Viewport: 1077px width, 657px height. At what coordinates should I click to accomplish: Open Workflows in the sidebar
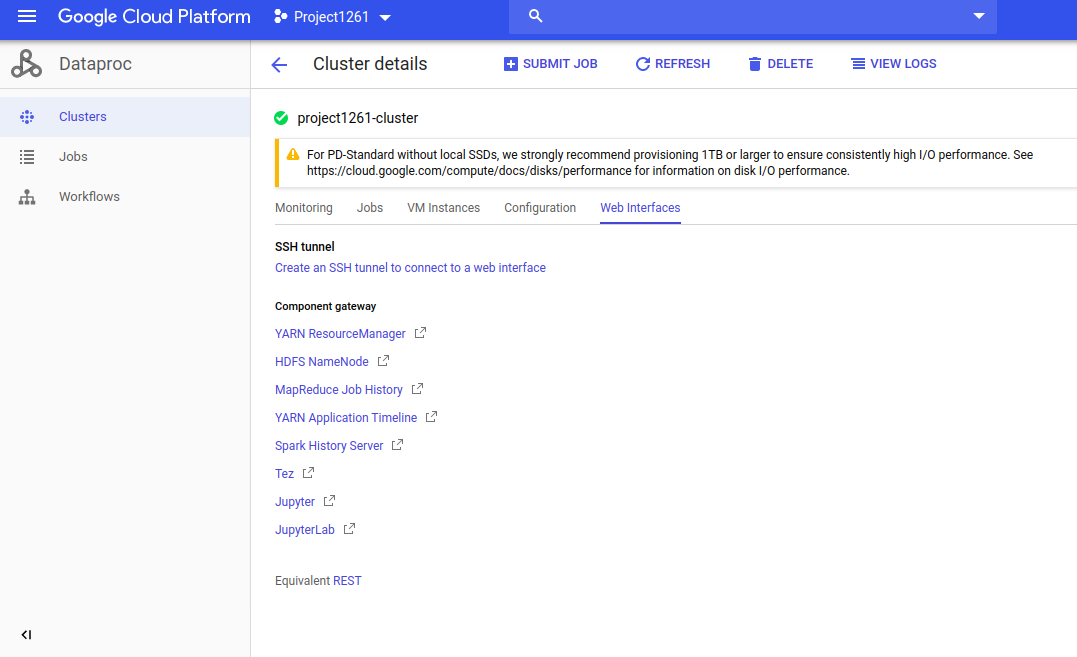125,196
